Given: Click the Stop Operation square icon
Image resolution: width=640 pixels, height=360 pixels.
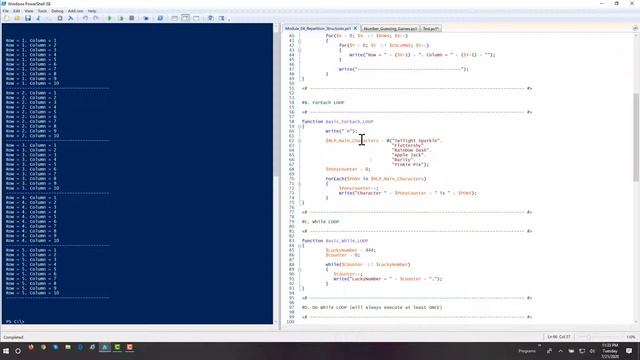Looking at the screenshot, I should coord(131,18).
